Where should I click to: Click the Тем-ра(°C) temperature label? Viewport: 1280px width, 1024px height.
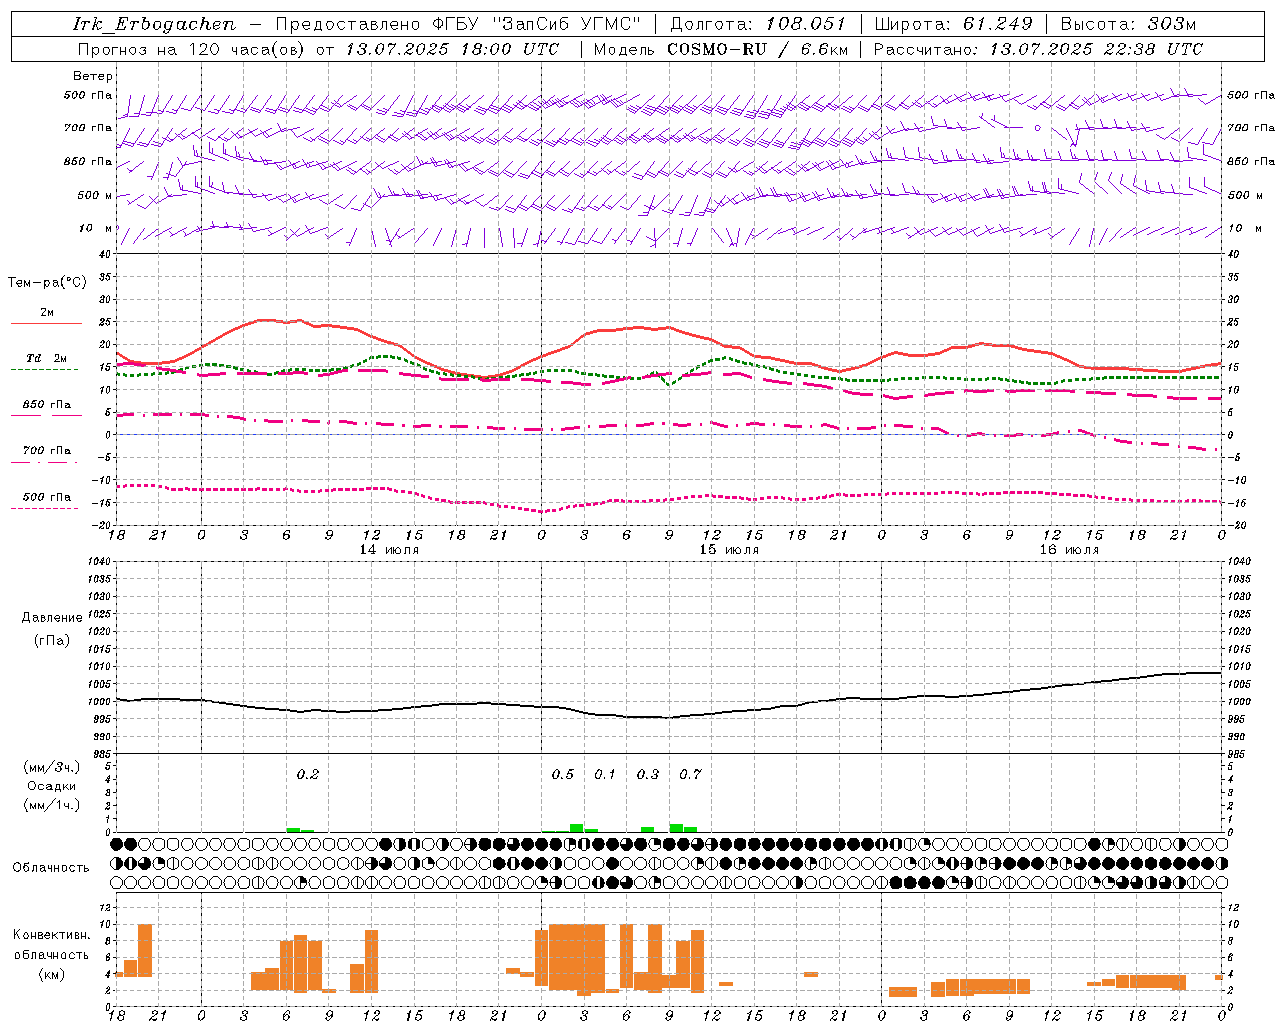[x=47, y=283]
